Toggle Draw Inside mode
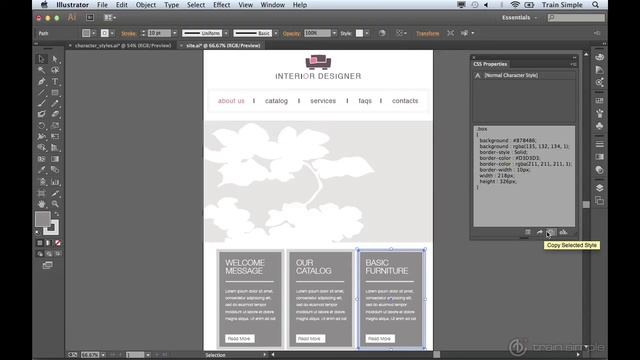The width and height of the screenshot is (640, 360). (x=58, y=254)
